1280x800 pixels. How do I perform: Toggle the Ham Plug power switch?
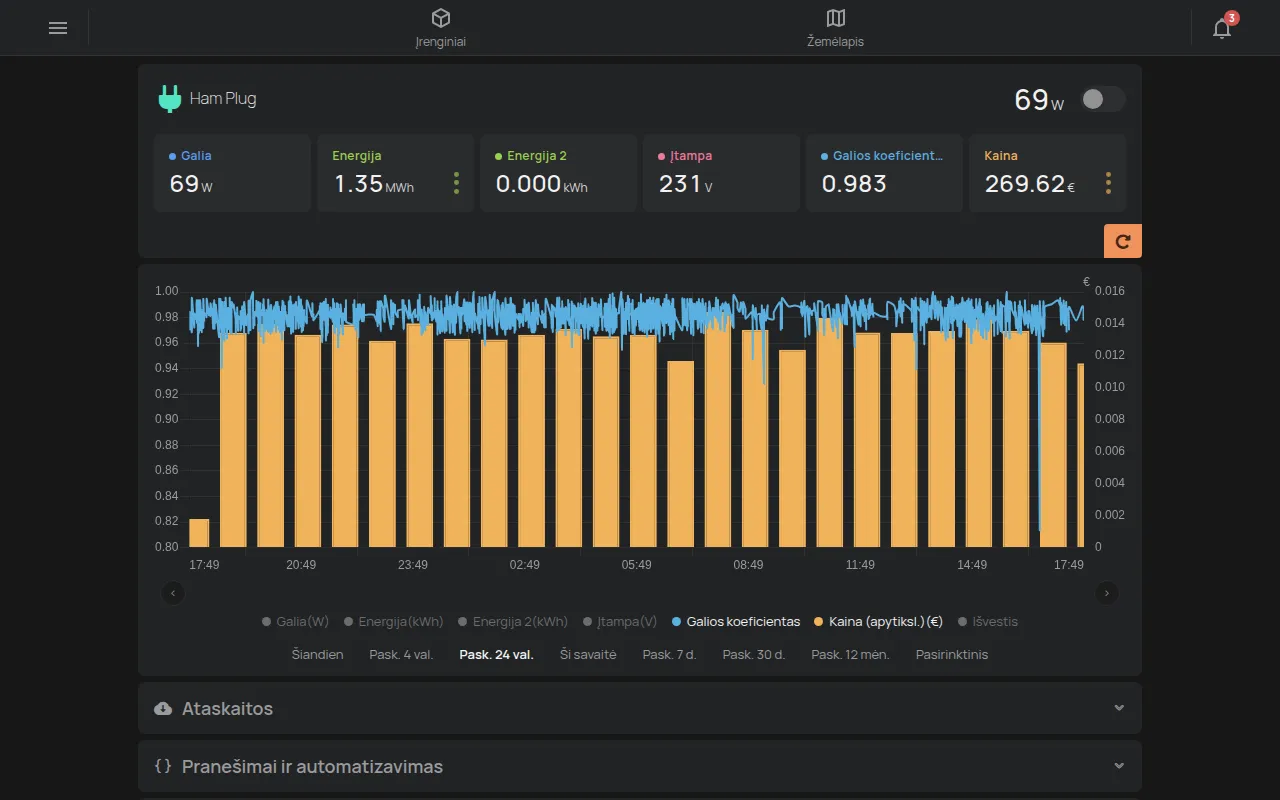tap(1103, 99)
